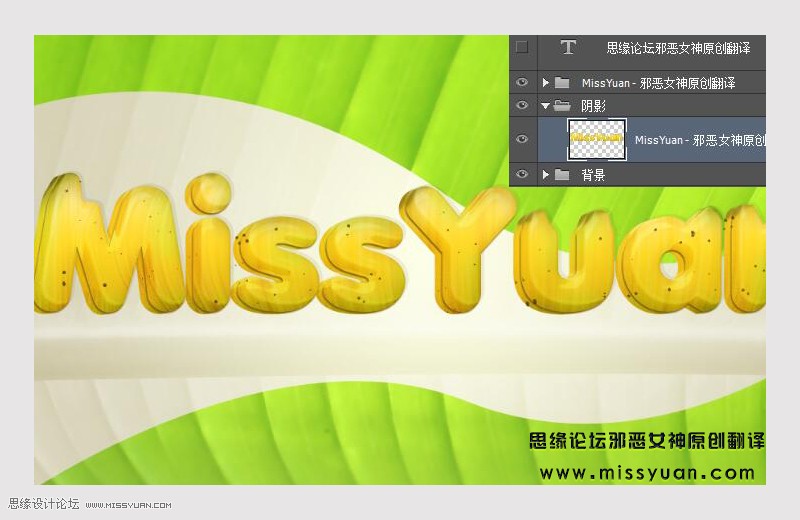This screenshot has width=800, height=520.
Task: Toggle visibility of the 背景 group
Action: (522, 175)
